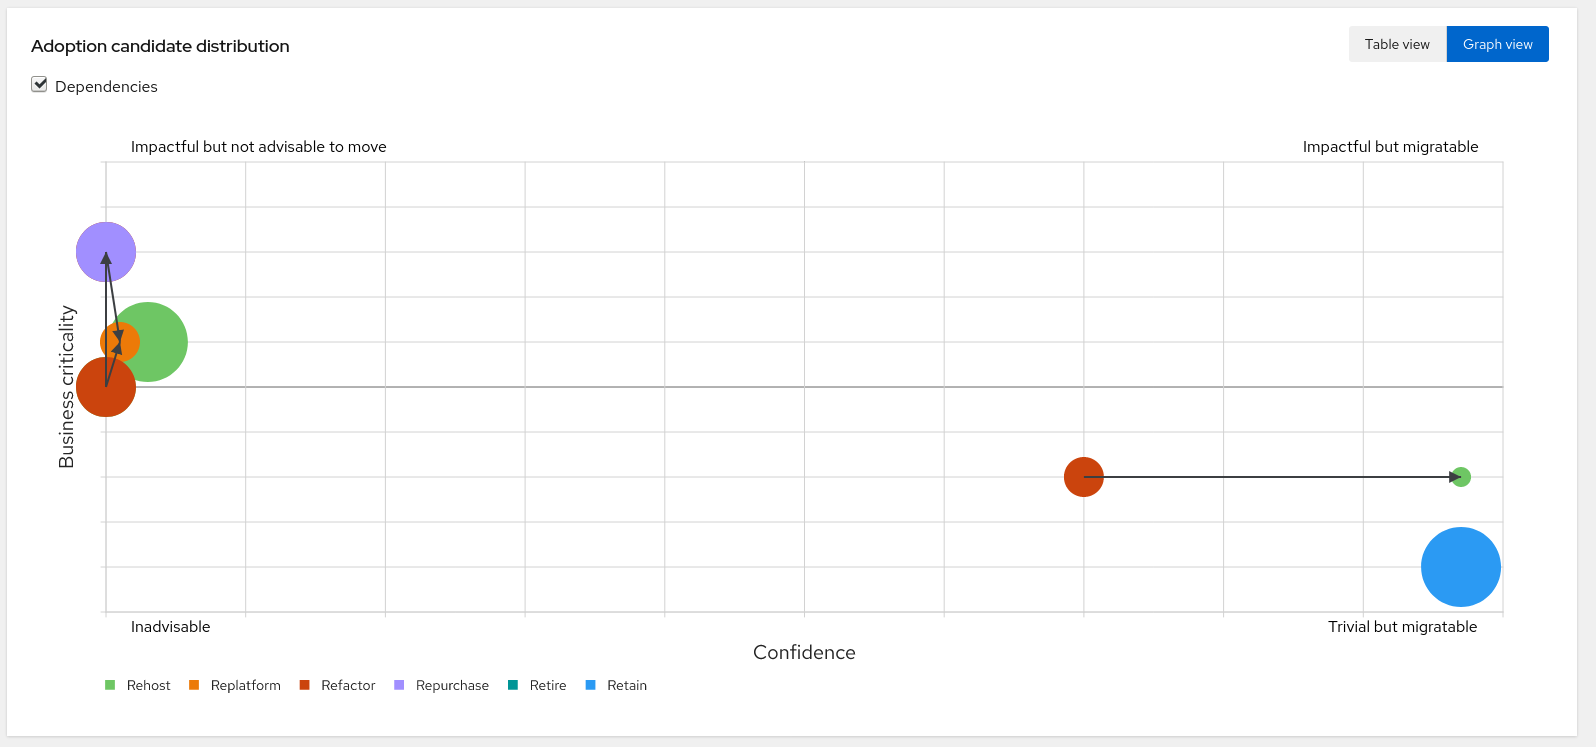Viewport: 1596px width, 747px height.
Task: Toggle the Replatform legend color square
Action: (x=194, y=685)
